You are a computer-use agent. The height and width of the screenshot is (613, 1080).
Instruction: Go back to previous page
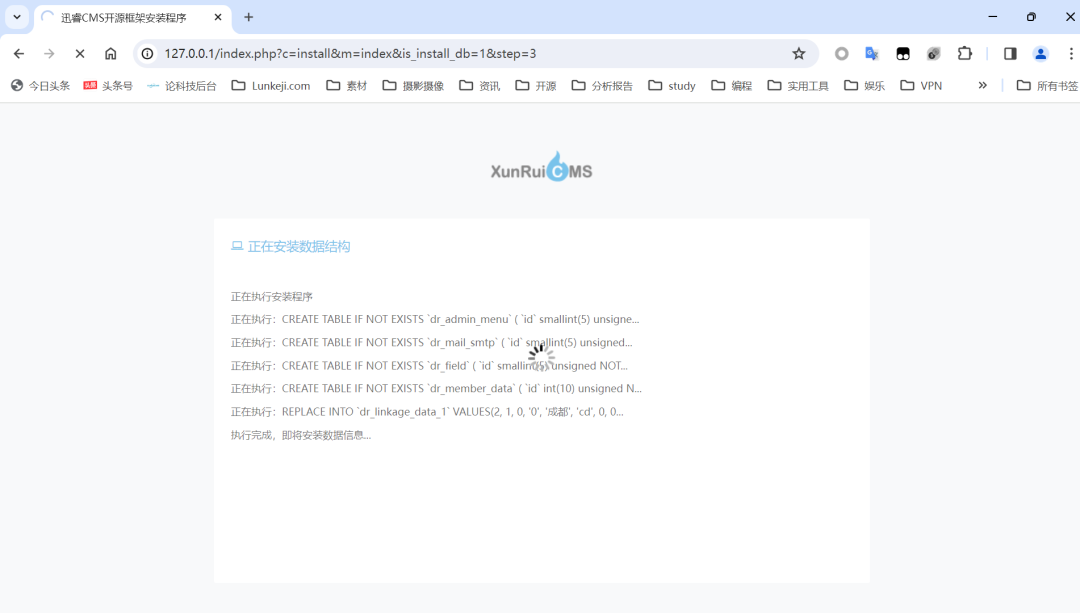tap(19, 54)
